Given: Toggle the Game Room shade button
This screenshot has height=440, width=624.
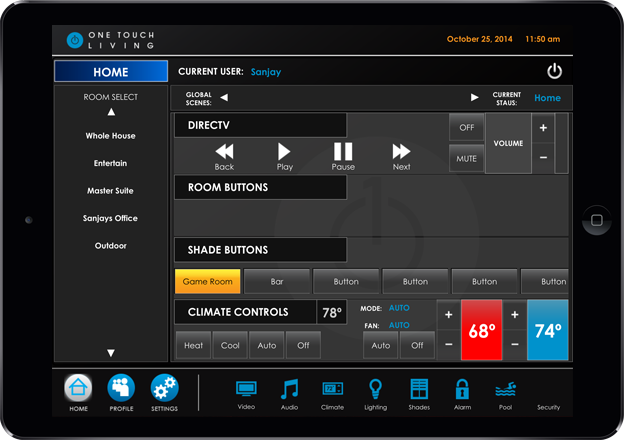Looking at the screenshot, I should coord(208,281).
